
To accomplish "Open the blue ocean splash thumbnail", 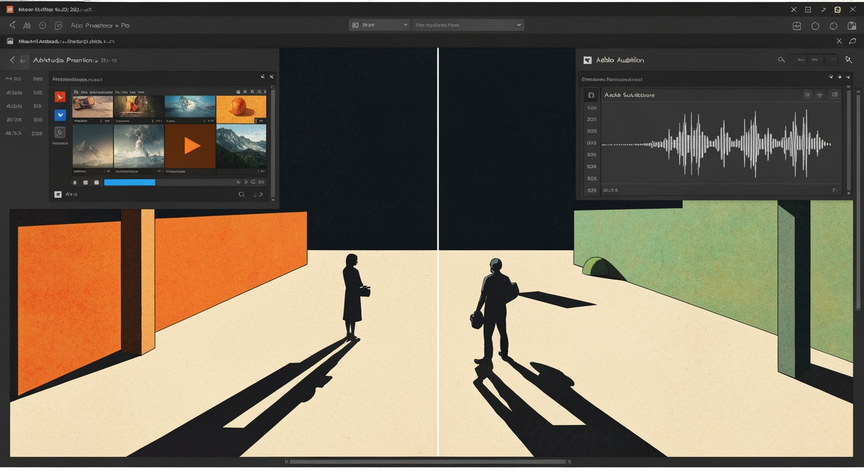I will click(190, 106).
